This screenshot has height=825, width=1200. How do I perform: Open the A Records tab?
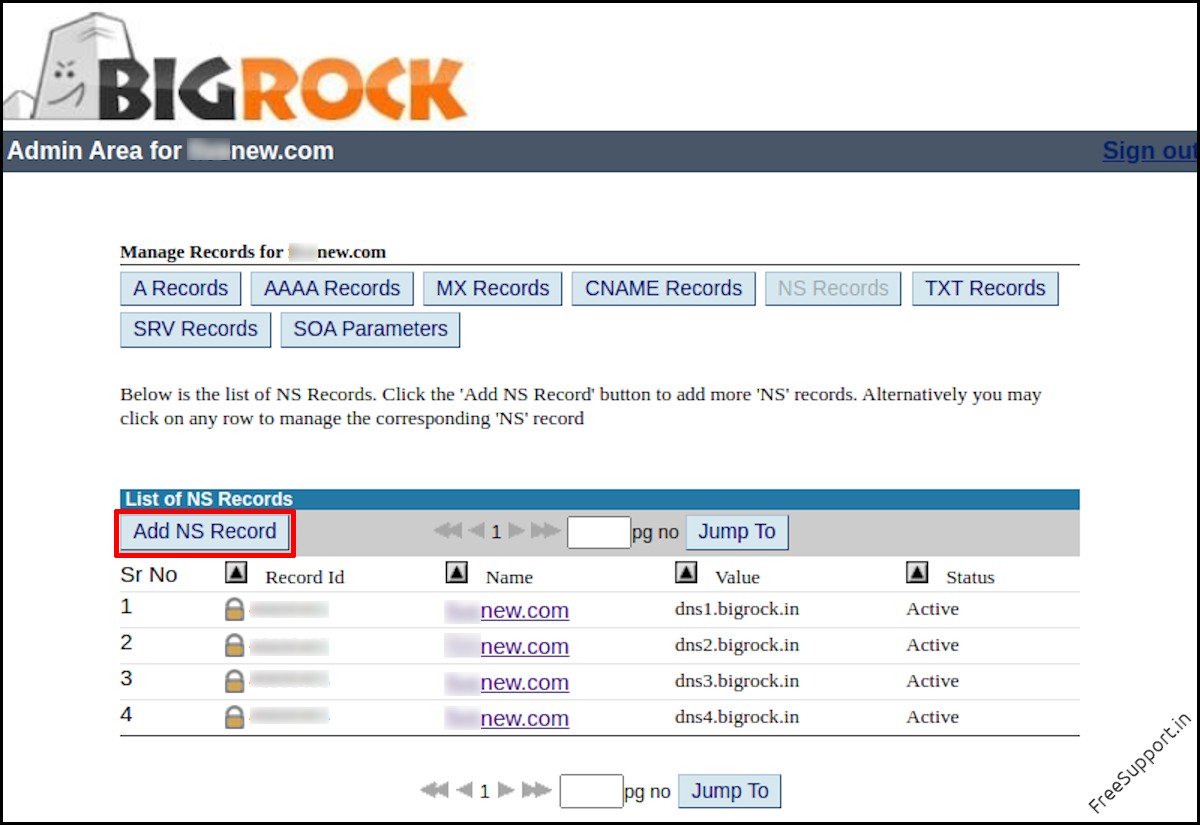(x=181, y=289)
